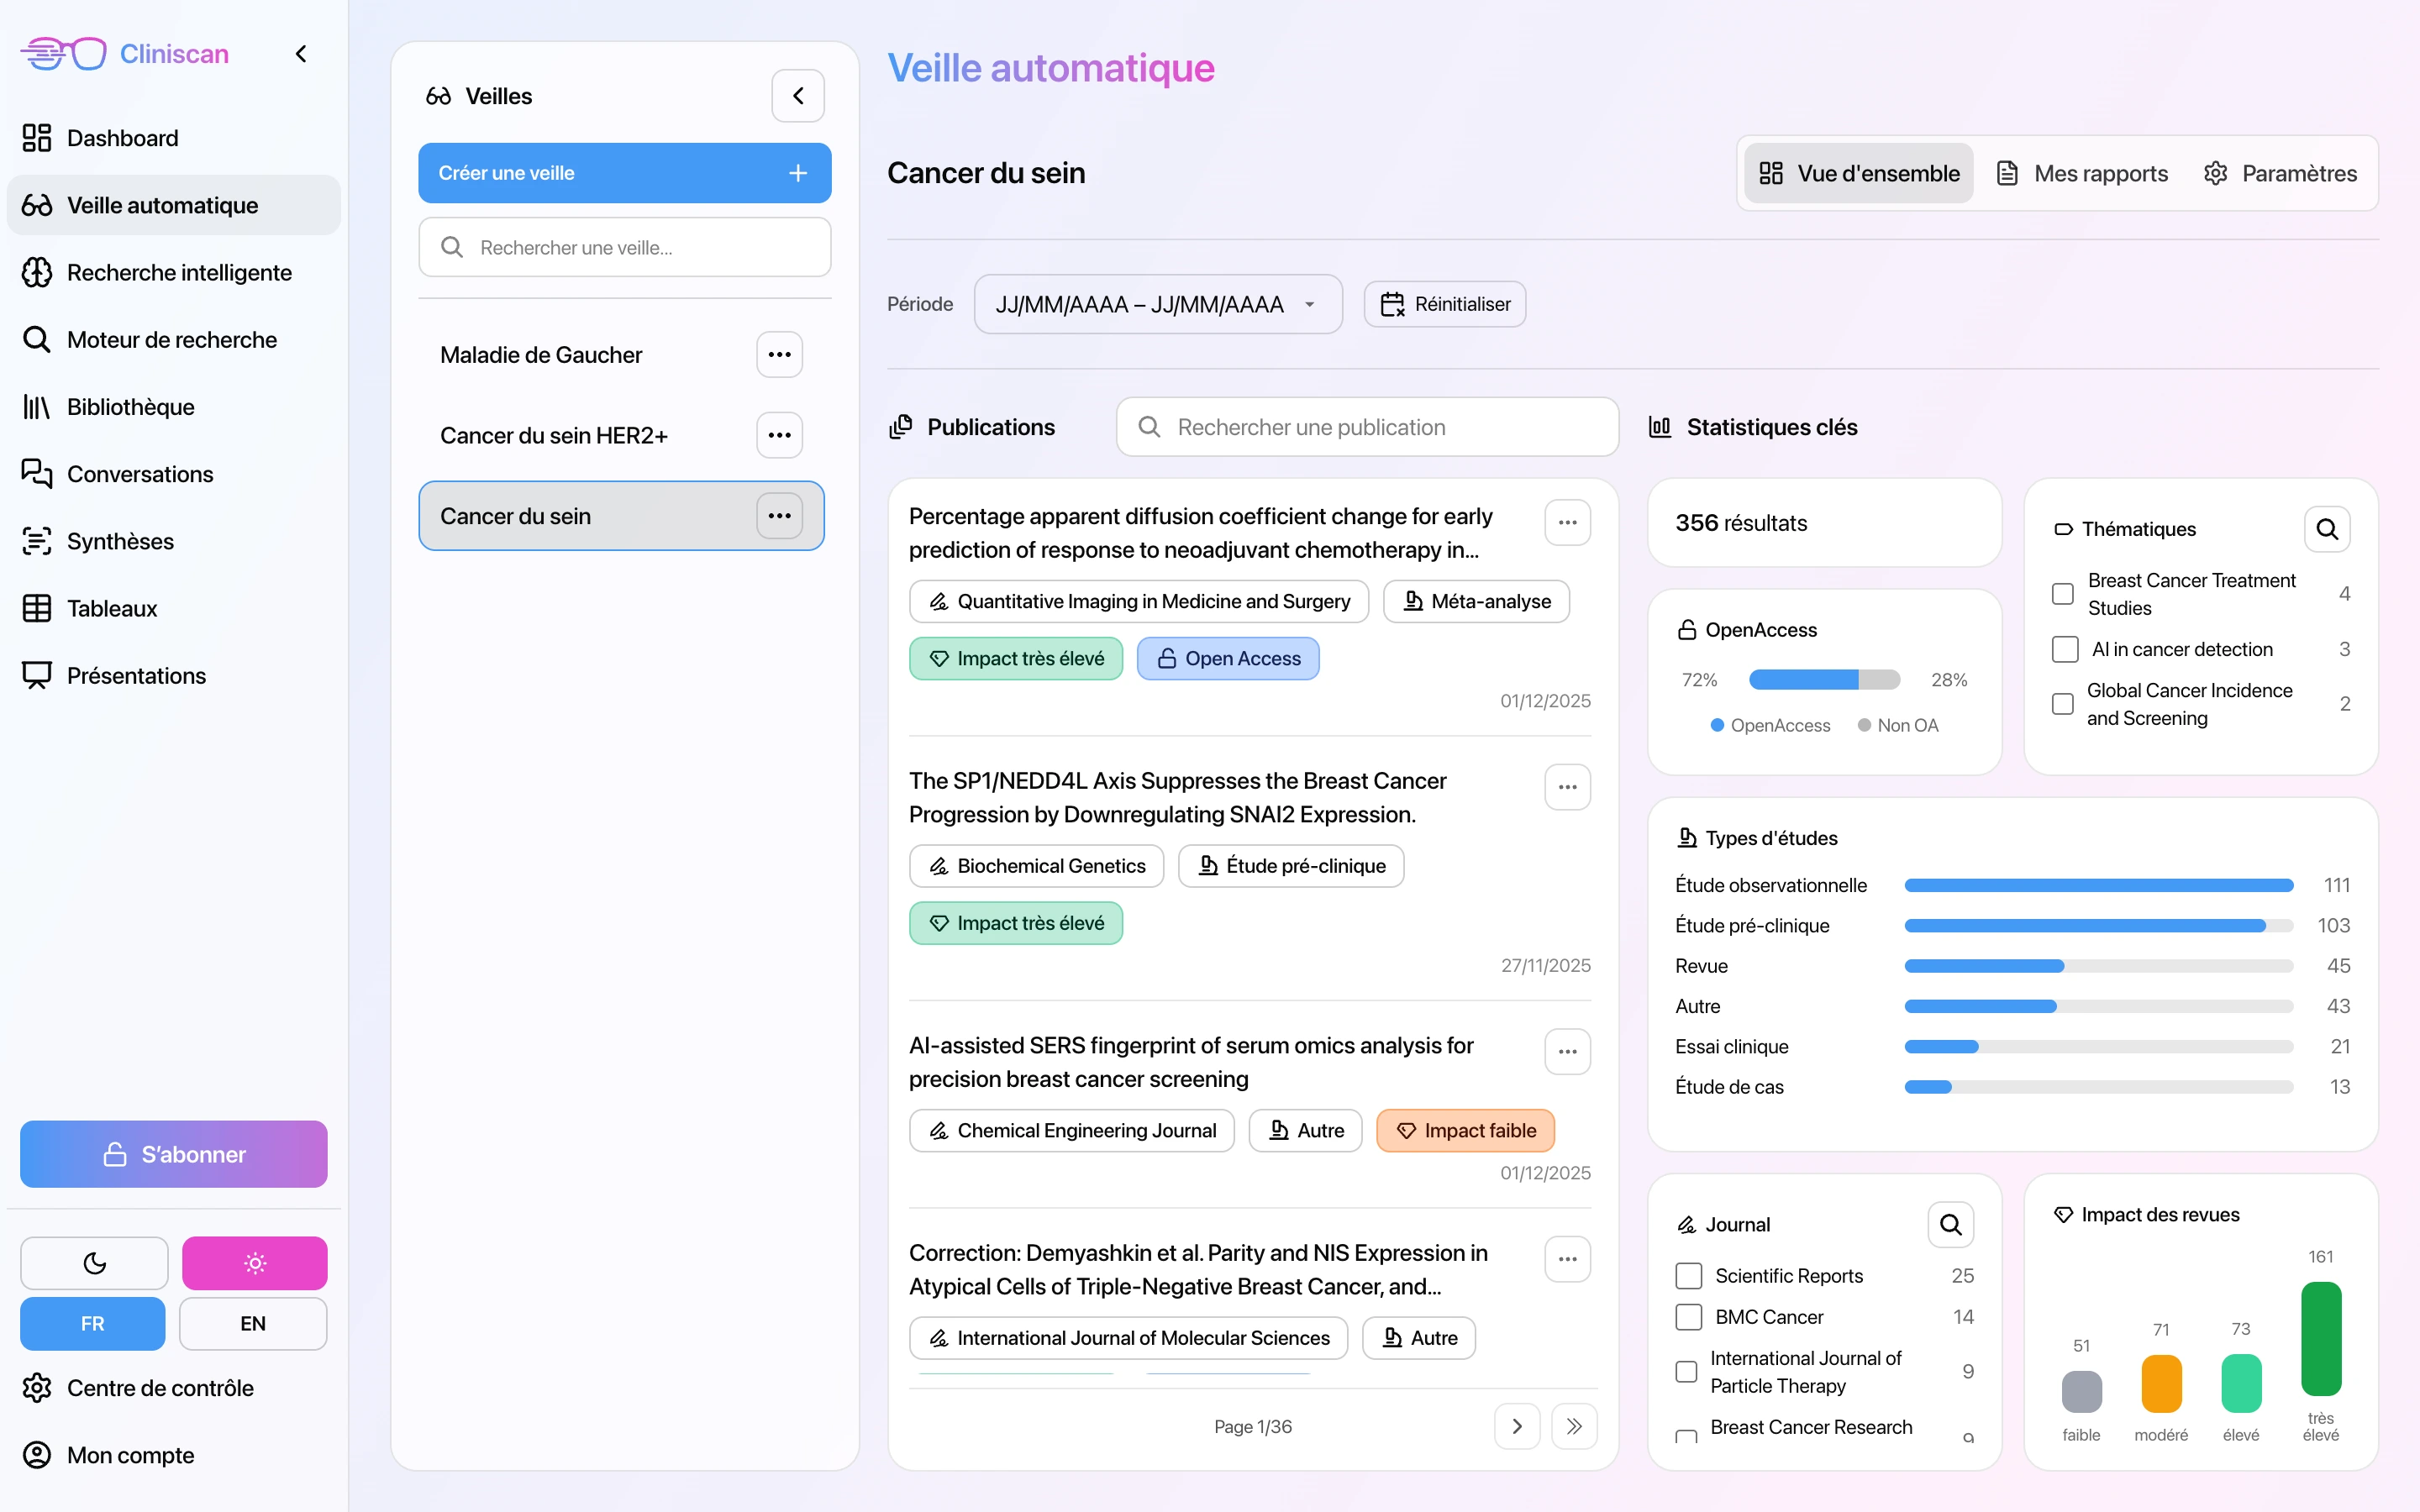Open the Dashboard from the sidebar
This screenshot has width=2420, height=1512.
122,138
